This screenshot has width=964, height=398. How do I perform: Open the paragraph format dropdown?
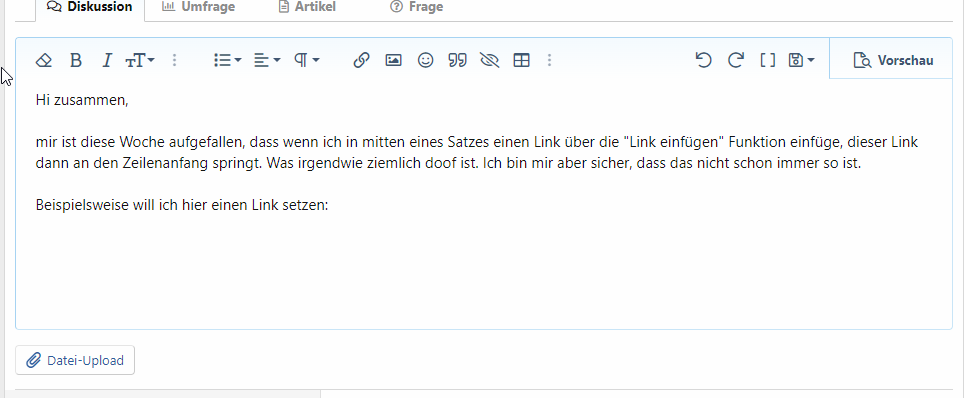(307, 60)
